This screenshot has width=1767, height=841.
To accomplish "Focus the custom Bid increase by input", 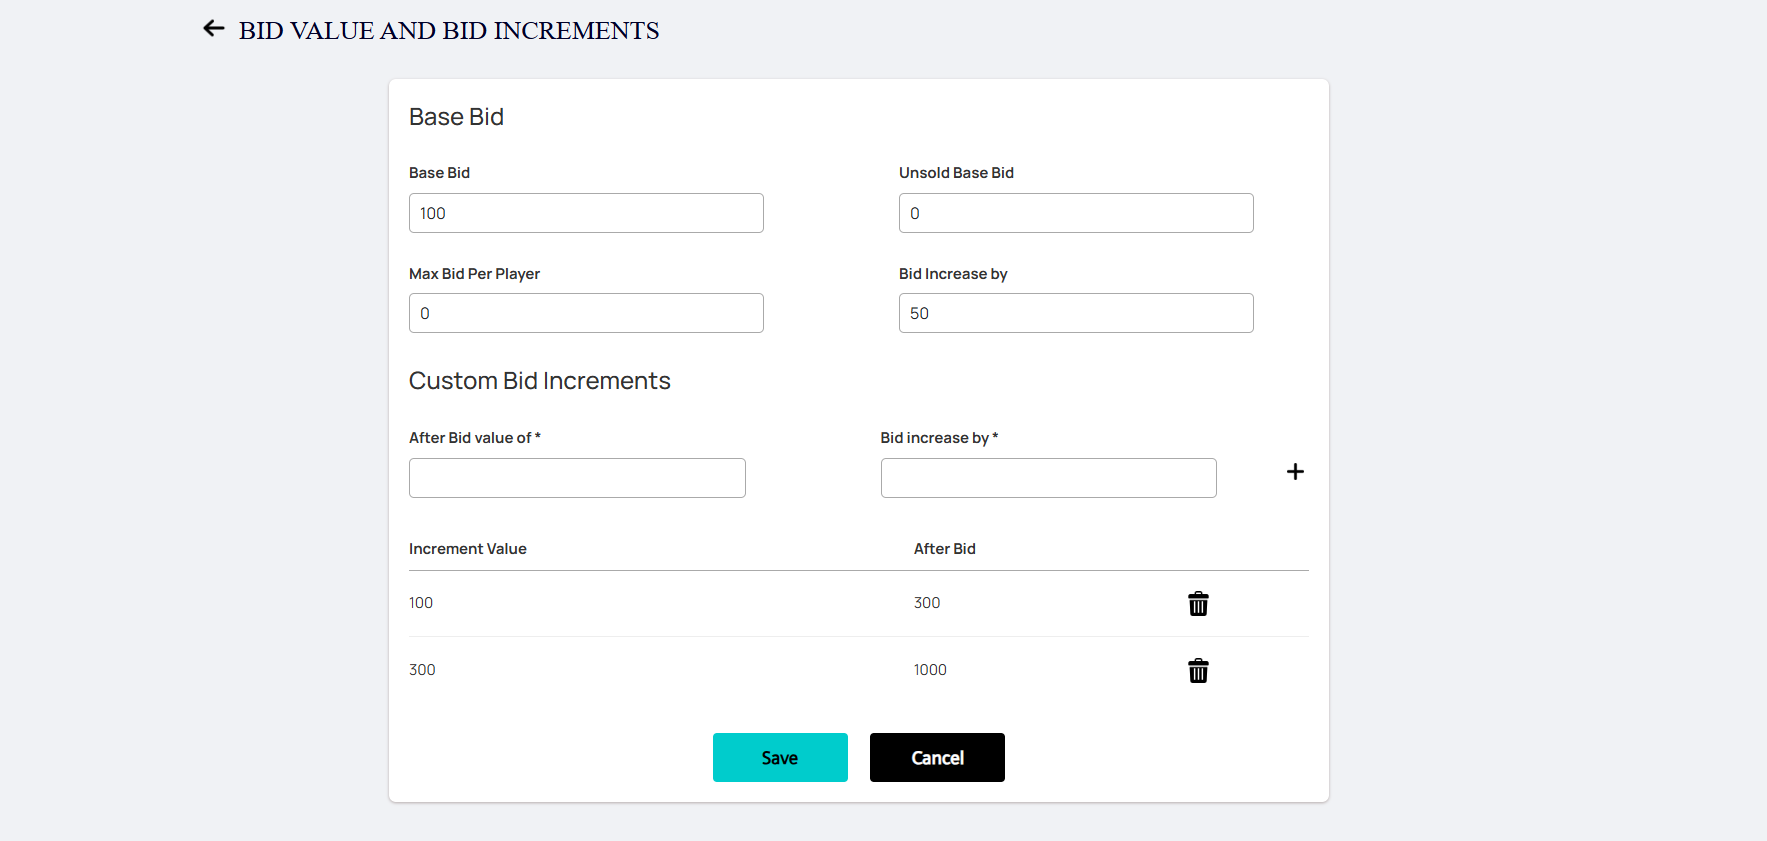I will tap(1049, 478).
